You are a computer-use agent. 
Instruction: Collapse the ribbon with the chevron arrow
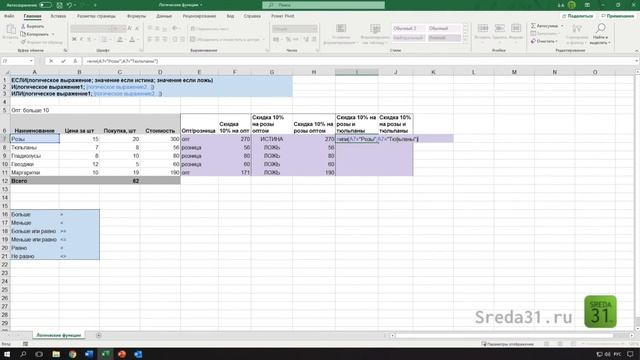pos(636,50)
